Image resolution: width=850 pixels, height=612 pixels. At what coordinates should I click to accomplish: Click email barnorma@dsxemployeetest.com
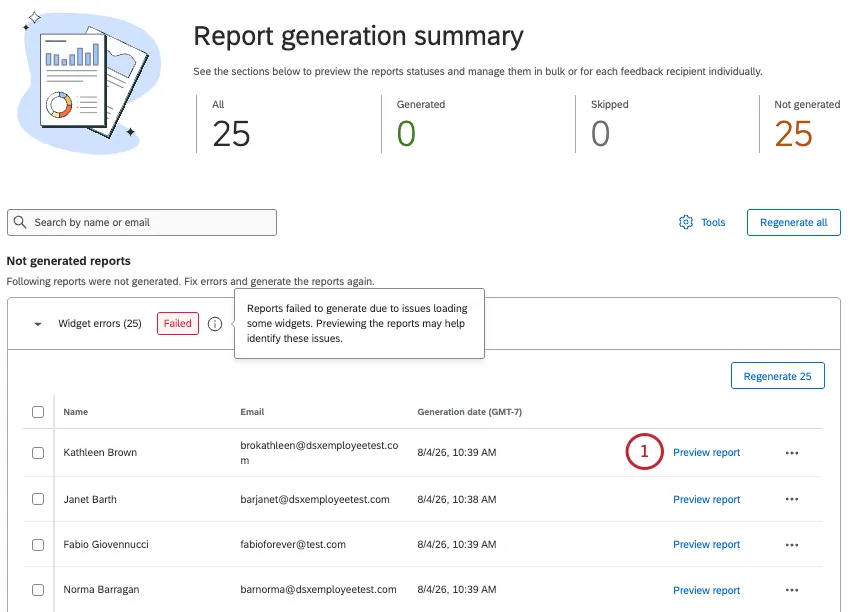(x=318, y=589)
